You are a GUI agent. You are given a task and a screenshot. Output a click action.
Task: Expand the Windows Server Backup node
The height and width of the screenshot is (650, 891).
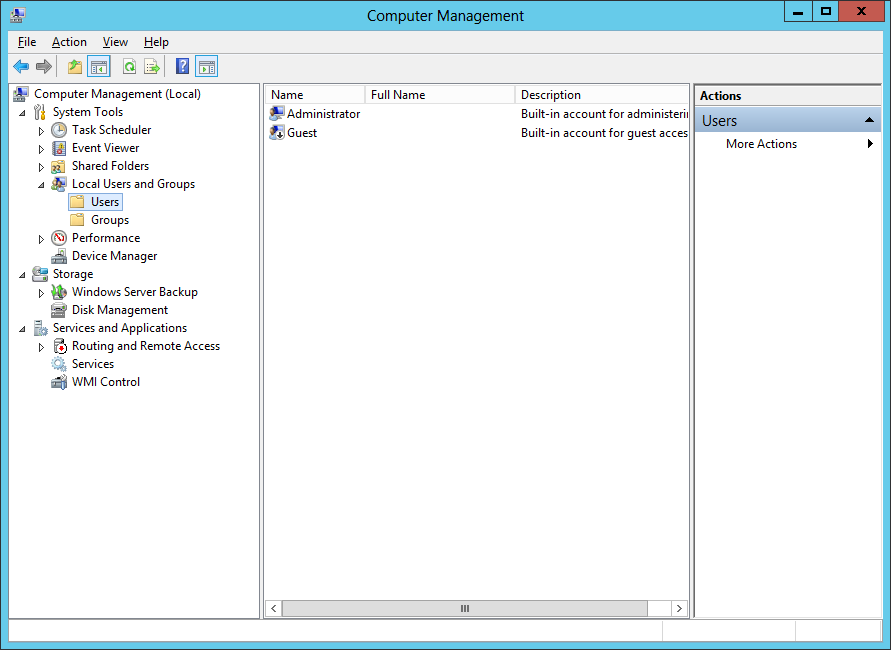[41, 293]
